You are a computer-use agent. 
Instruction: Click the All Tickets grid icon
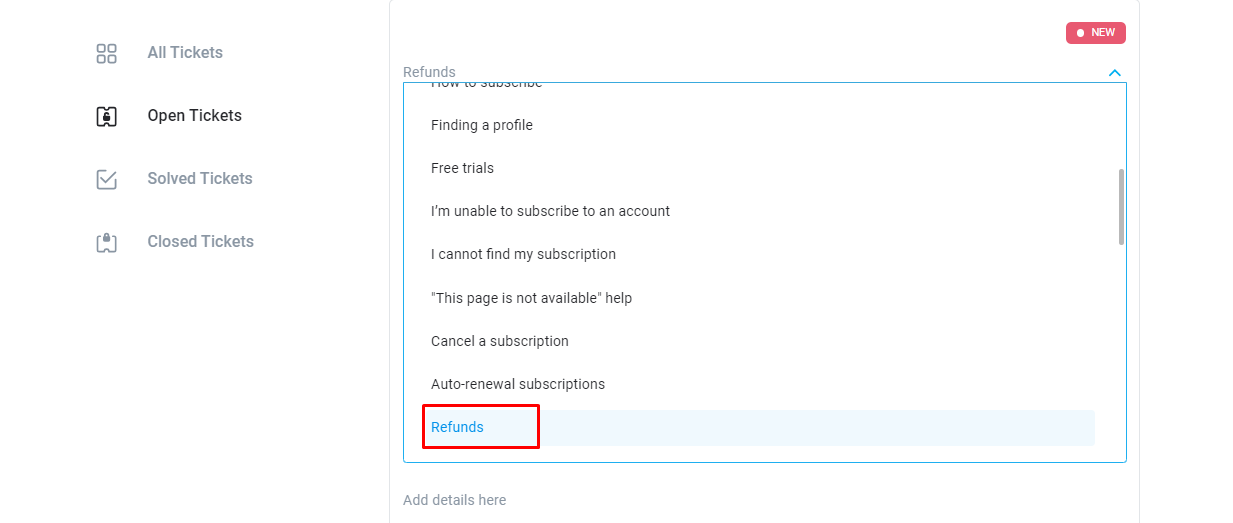click(x=106, y=53)
